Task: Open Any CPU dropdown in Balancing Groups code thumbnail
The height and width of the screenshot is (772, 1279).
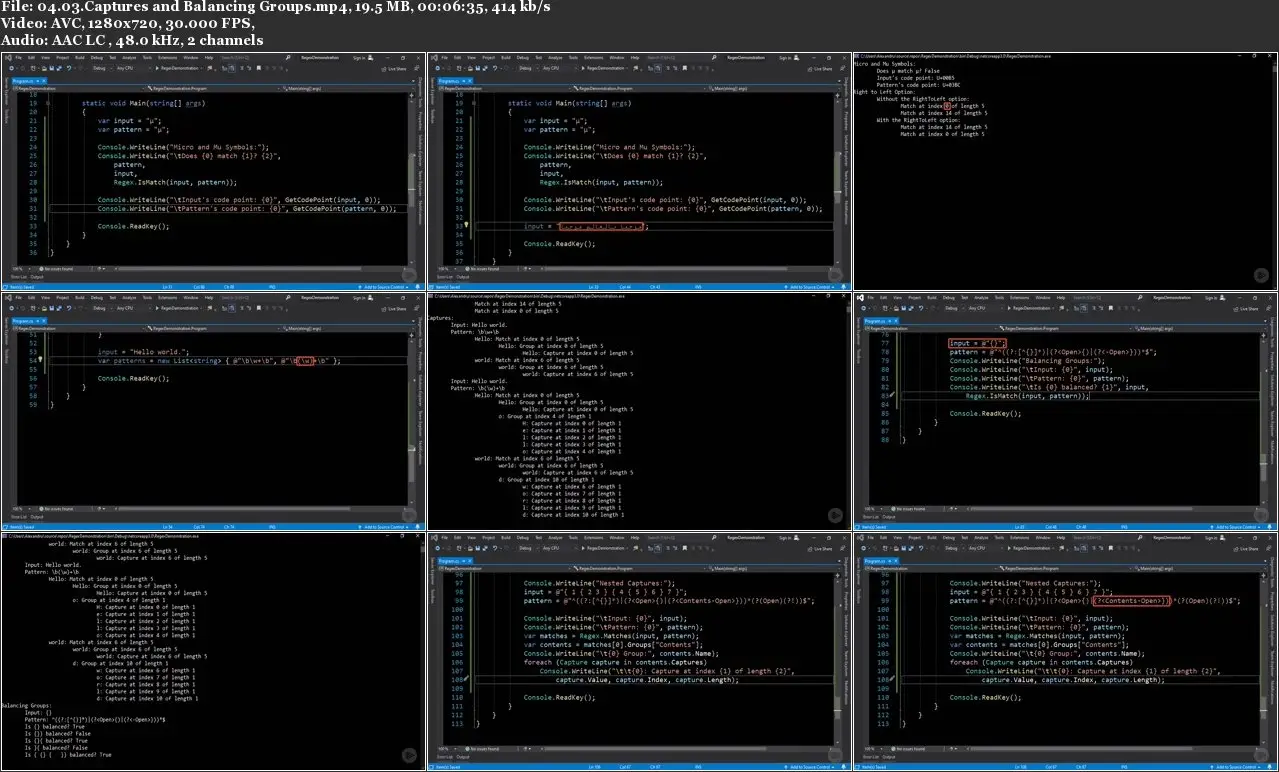Action: [x=978, y=309]
